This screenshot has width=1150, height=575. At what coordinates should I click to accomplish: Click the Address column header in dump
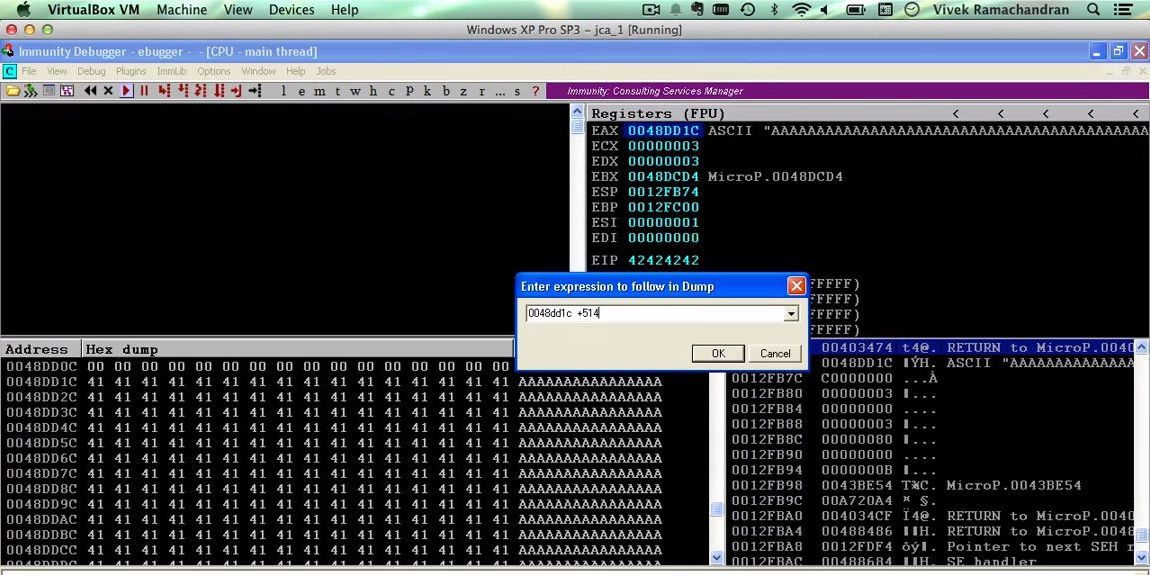pos(36,349)
